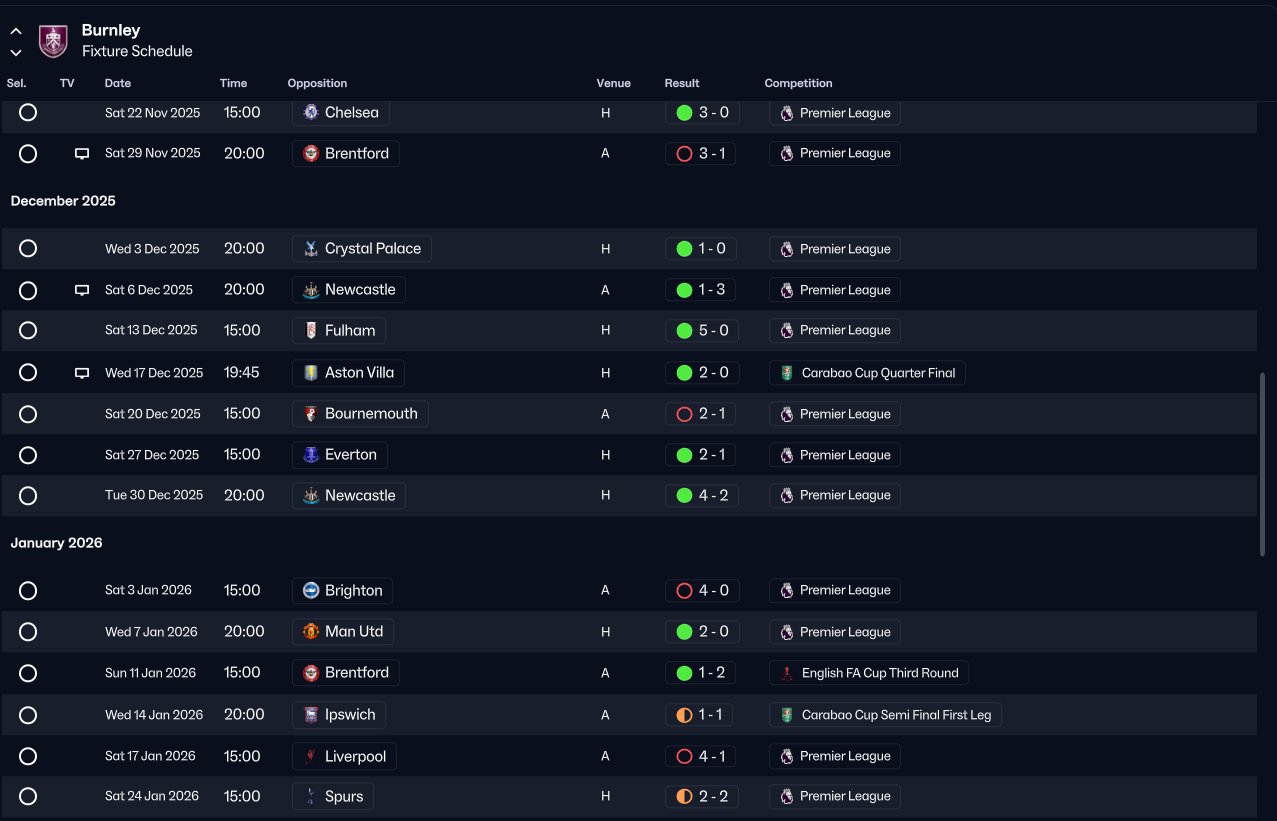Sort by the Date column header
Image resolution: width=1277 pixels, height=821 pixels.
pos(118,83)
